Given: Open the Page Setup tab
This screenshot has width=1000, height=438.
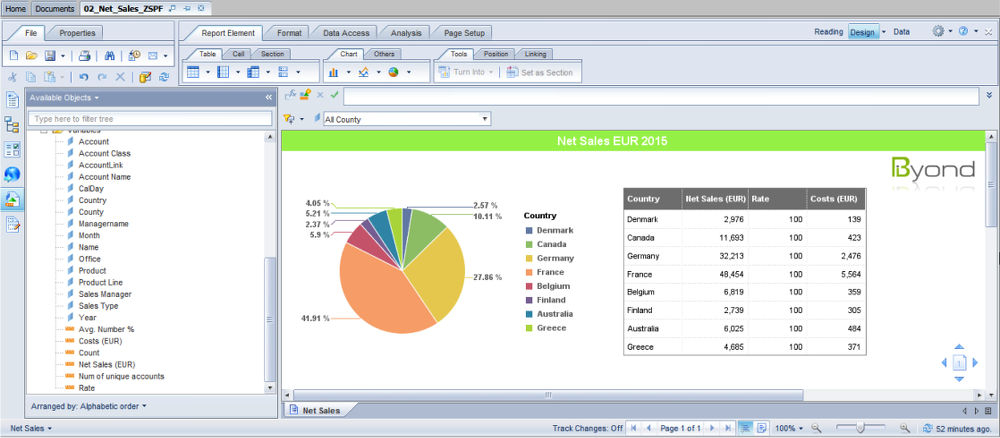Looking at the screenshot, I should point(464,33).
